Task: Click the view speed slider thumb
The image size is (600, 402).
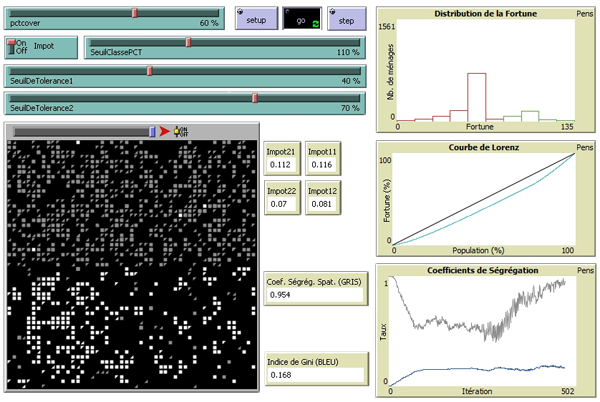Action: [152, 132]
